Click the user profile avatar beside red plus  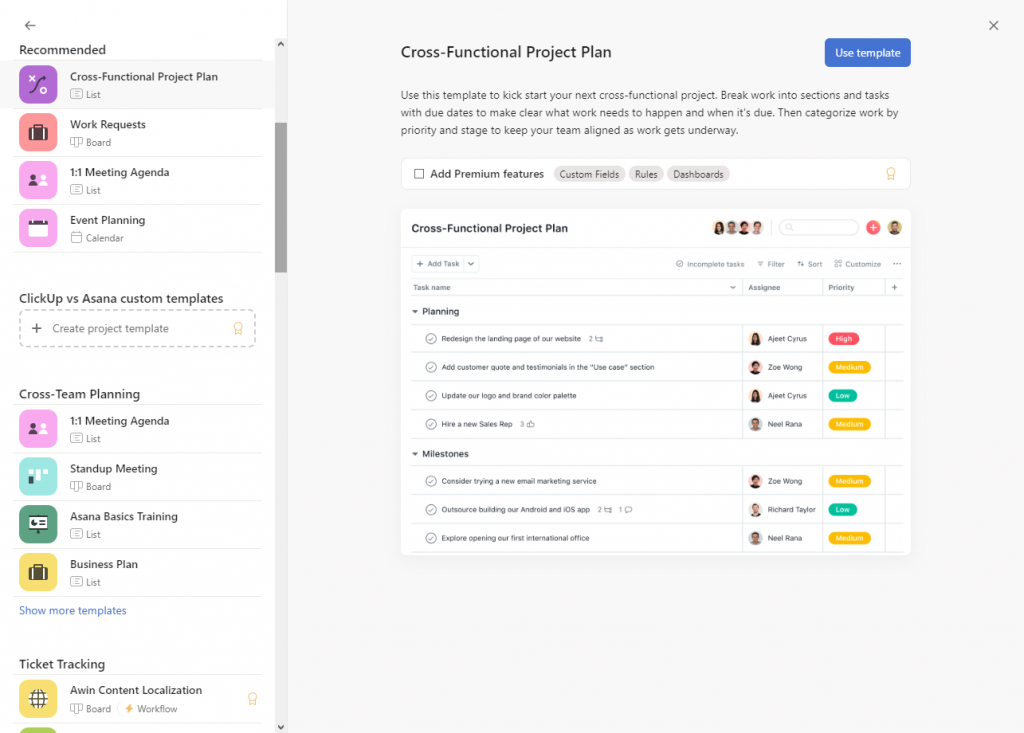pyautogui.click(x=895, y=227)
